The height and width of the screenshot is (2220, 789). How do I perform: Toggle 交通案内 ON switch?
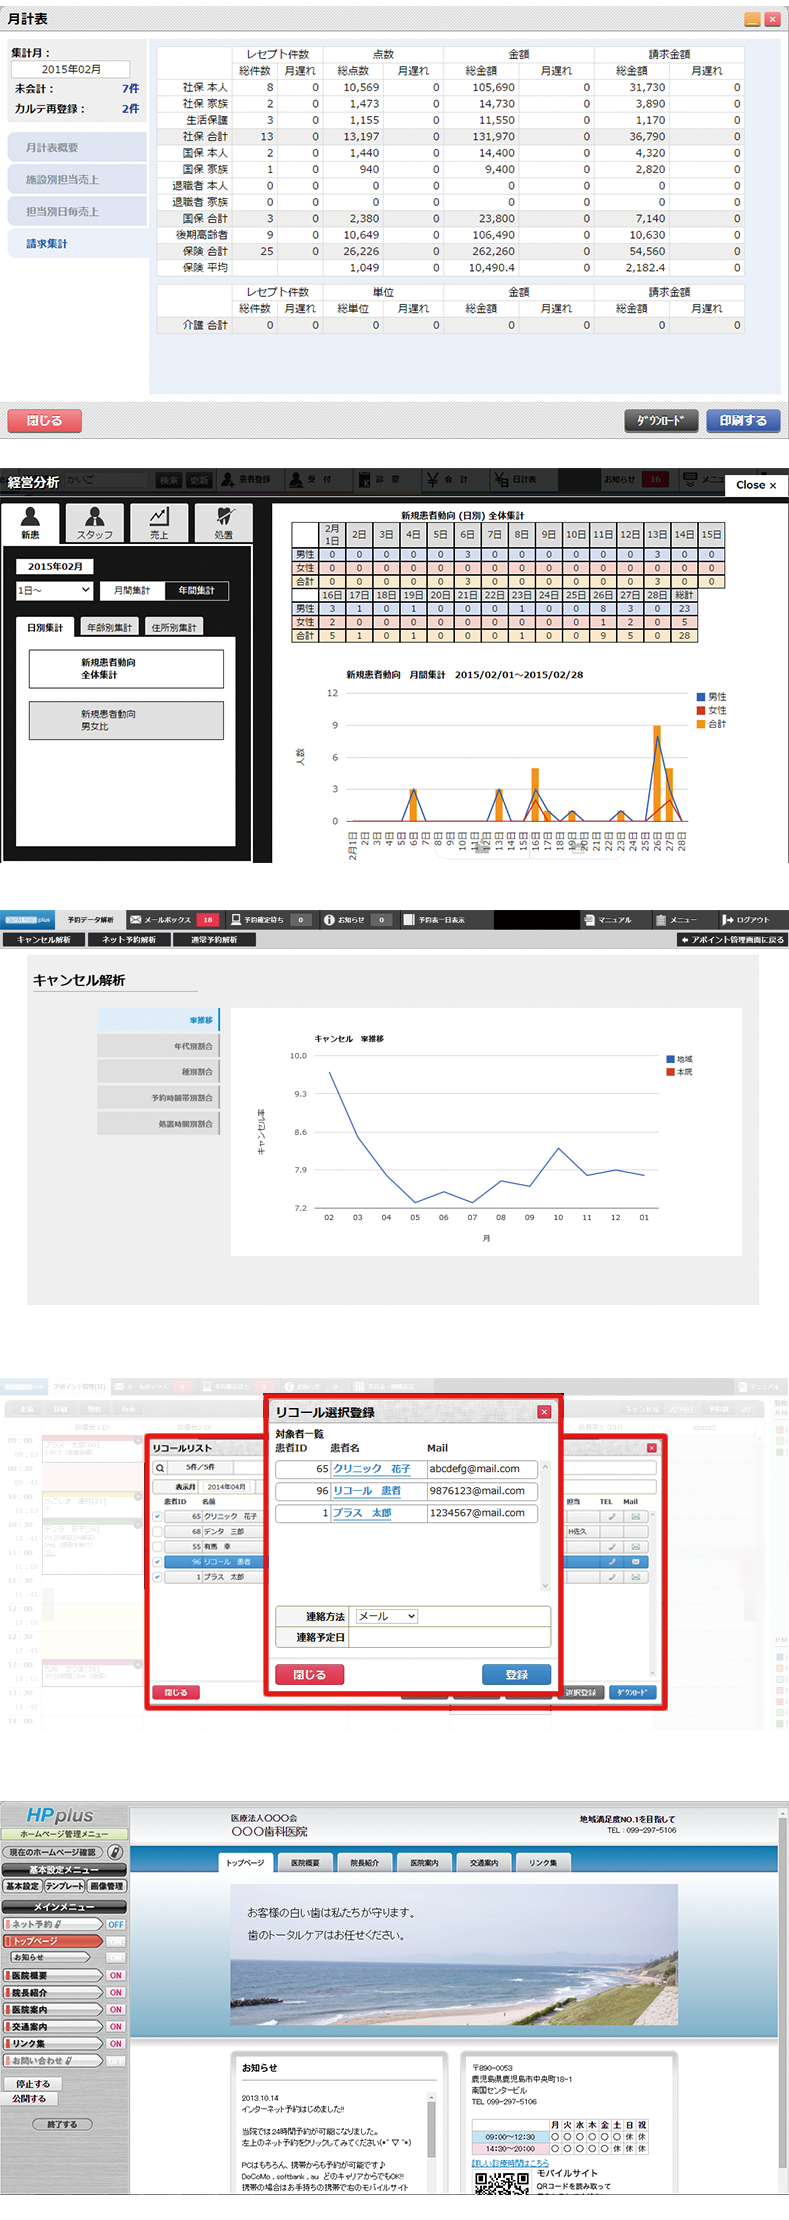[116, 2026]
